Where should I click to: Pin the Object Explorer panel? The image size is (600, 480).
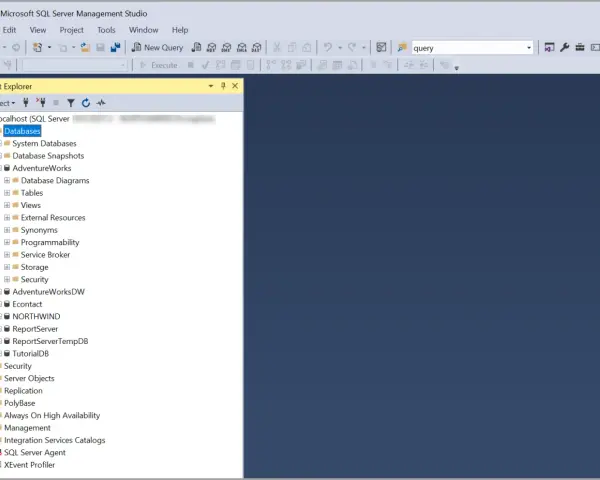[x=223, y=86]
